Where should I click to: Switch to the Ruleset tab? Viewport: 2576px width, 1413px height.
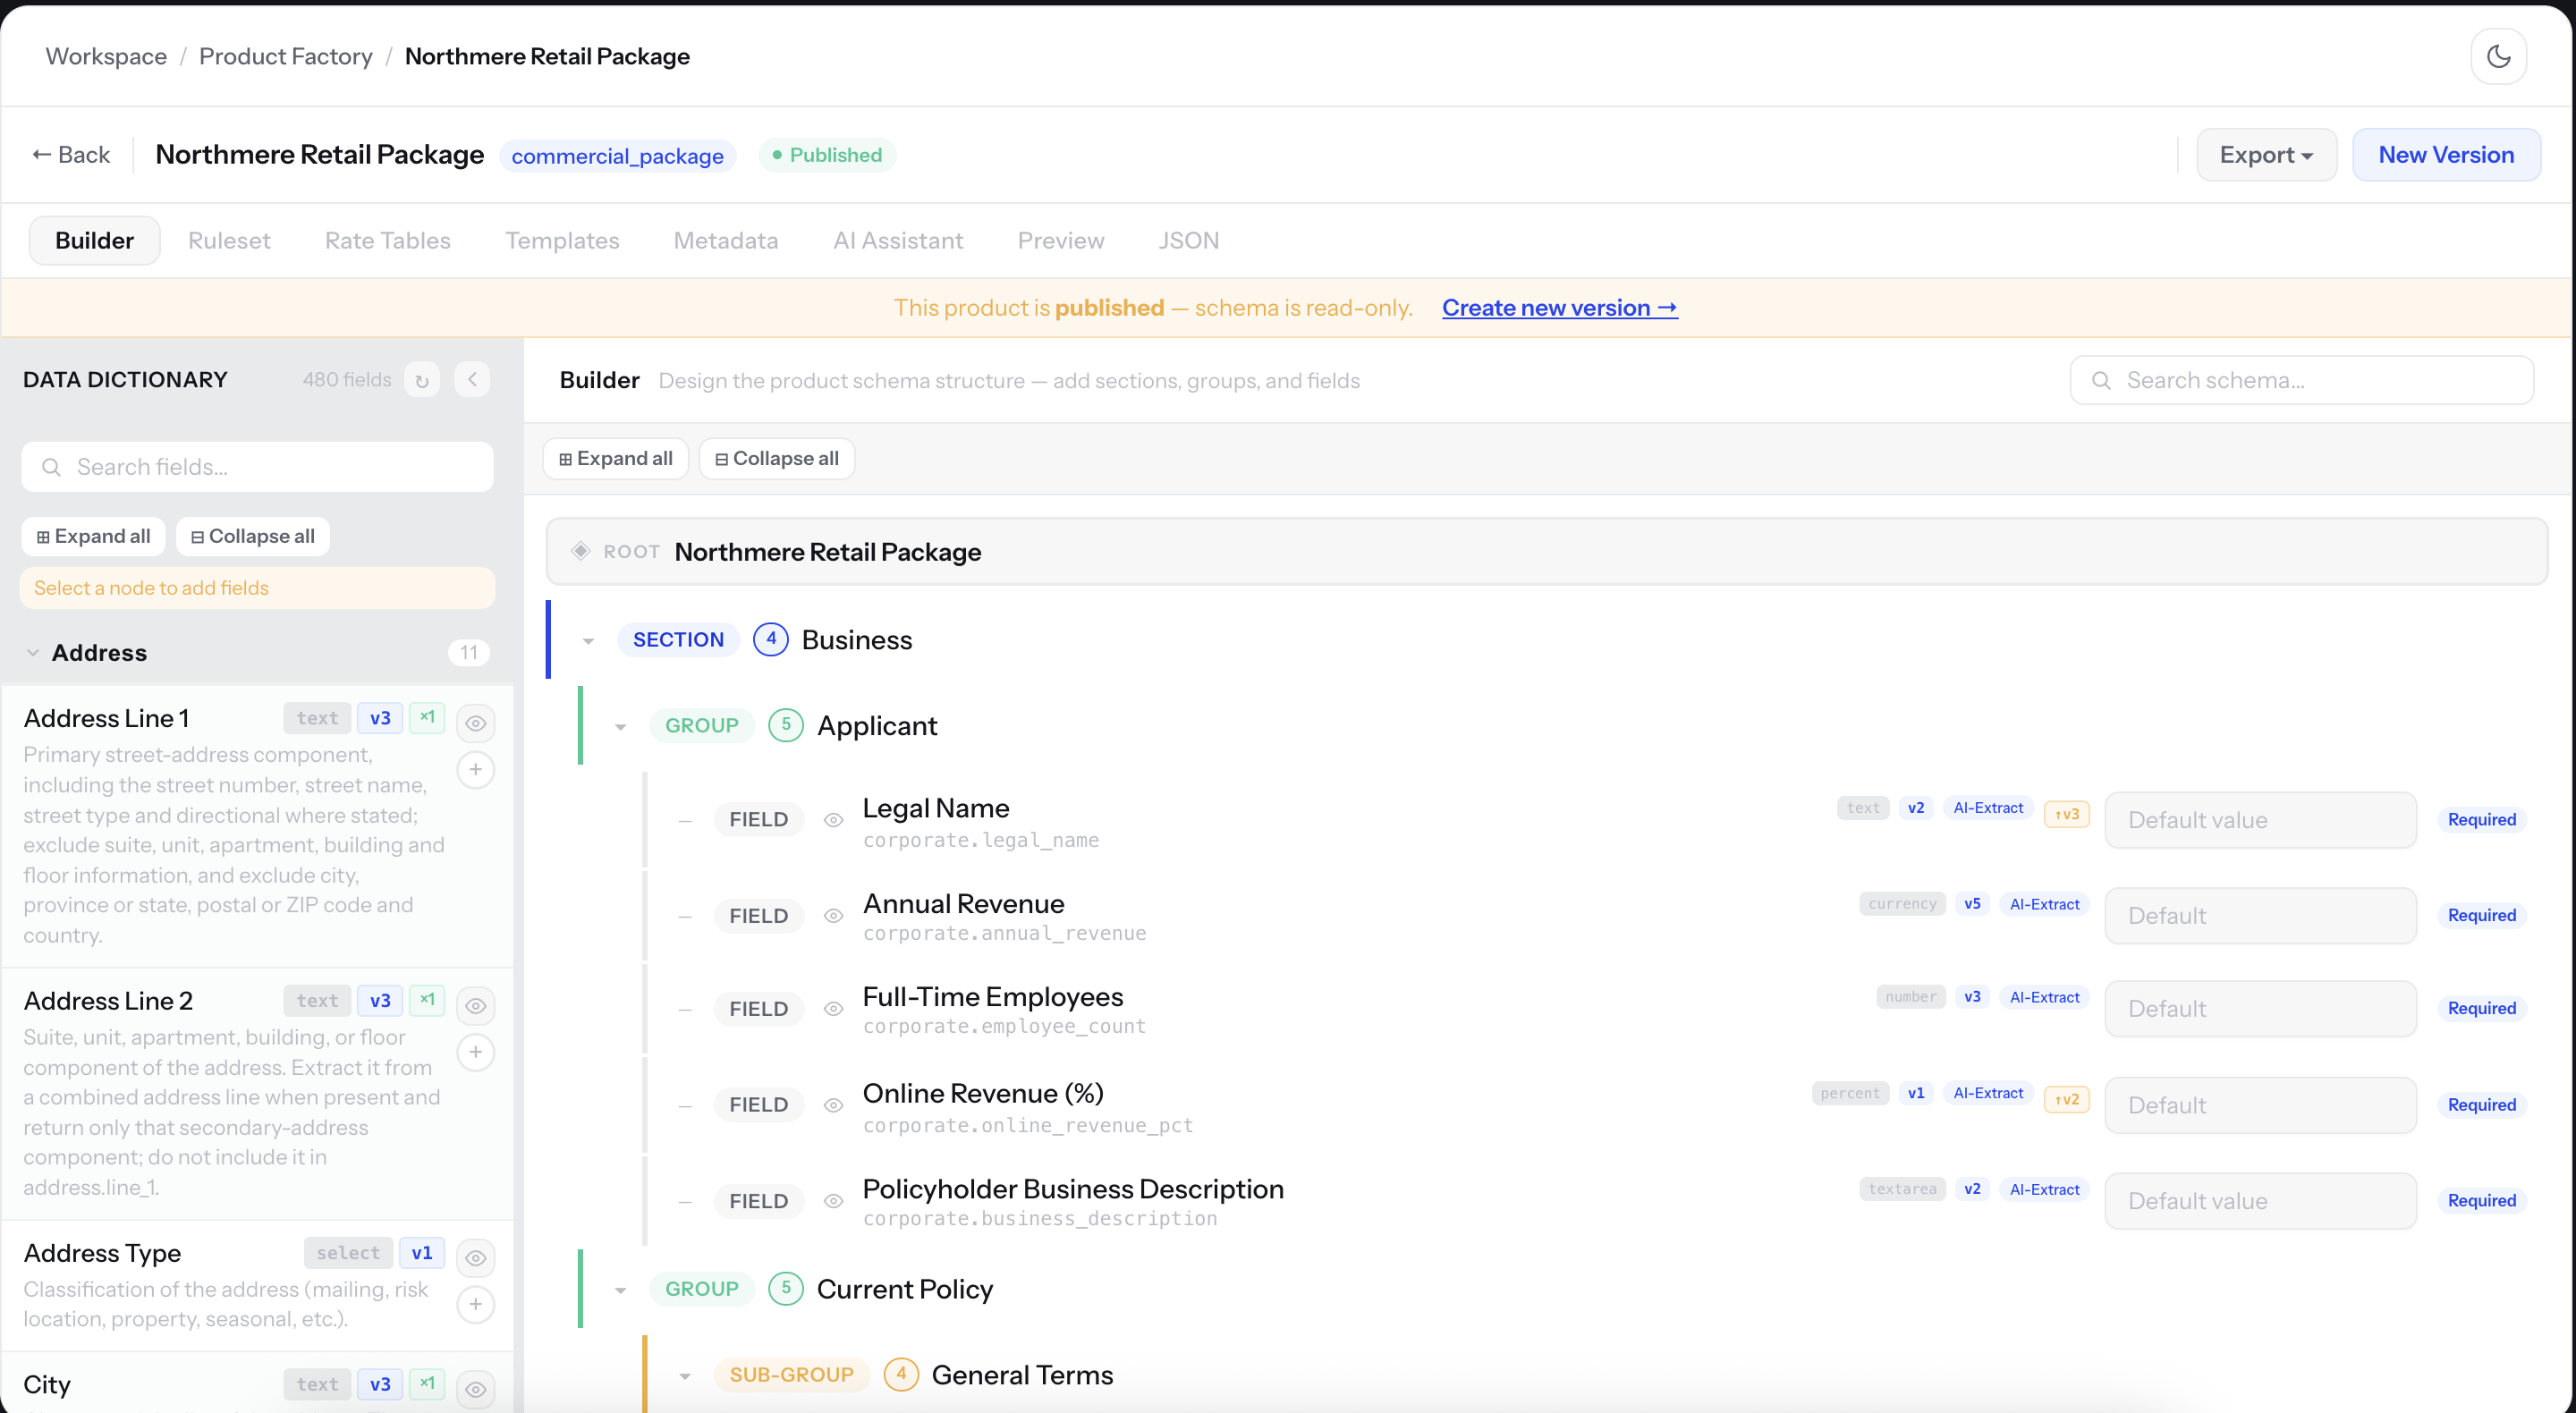point(229,240)
